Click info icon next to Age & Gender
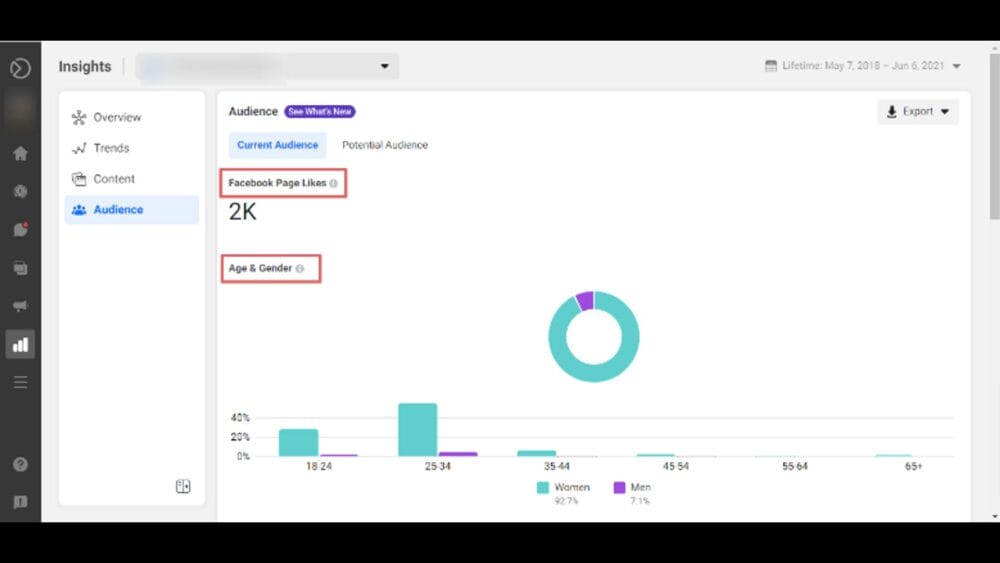 point(300,269)
